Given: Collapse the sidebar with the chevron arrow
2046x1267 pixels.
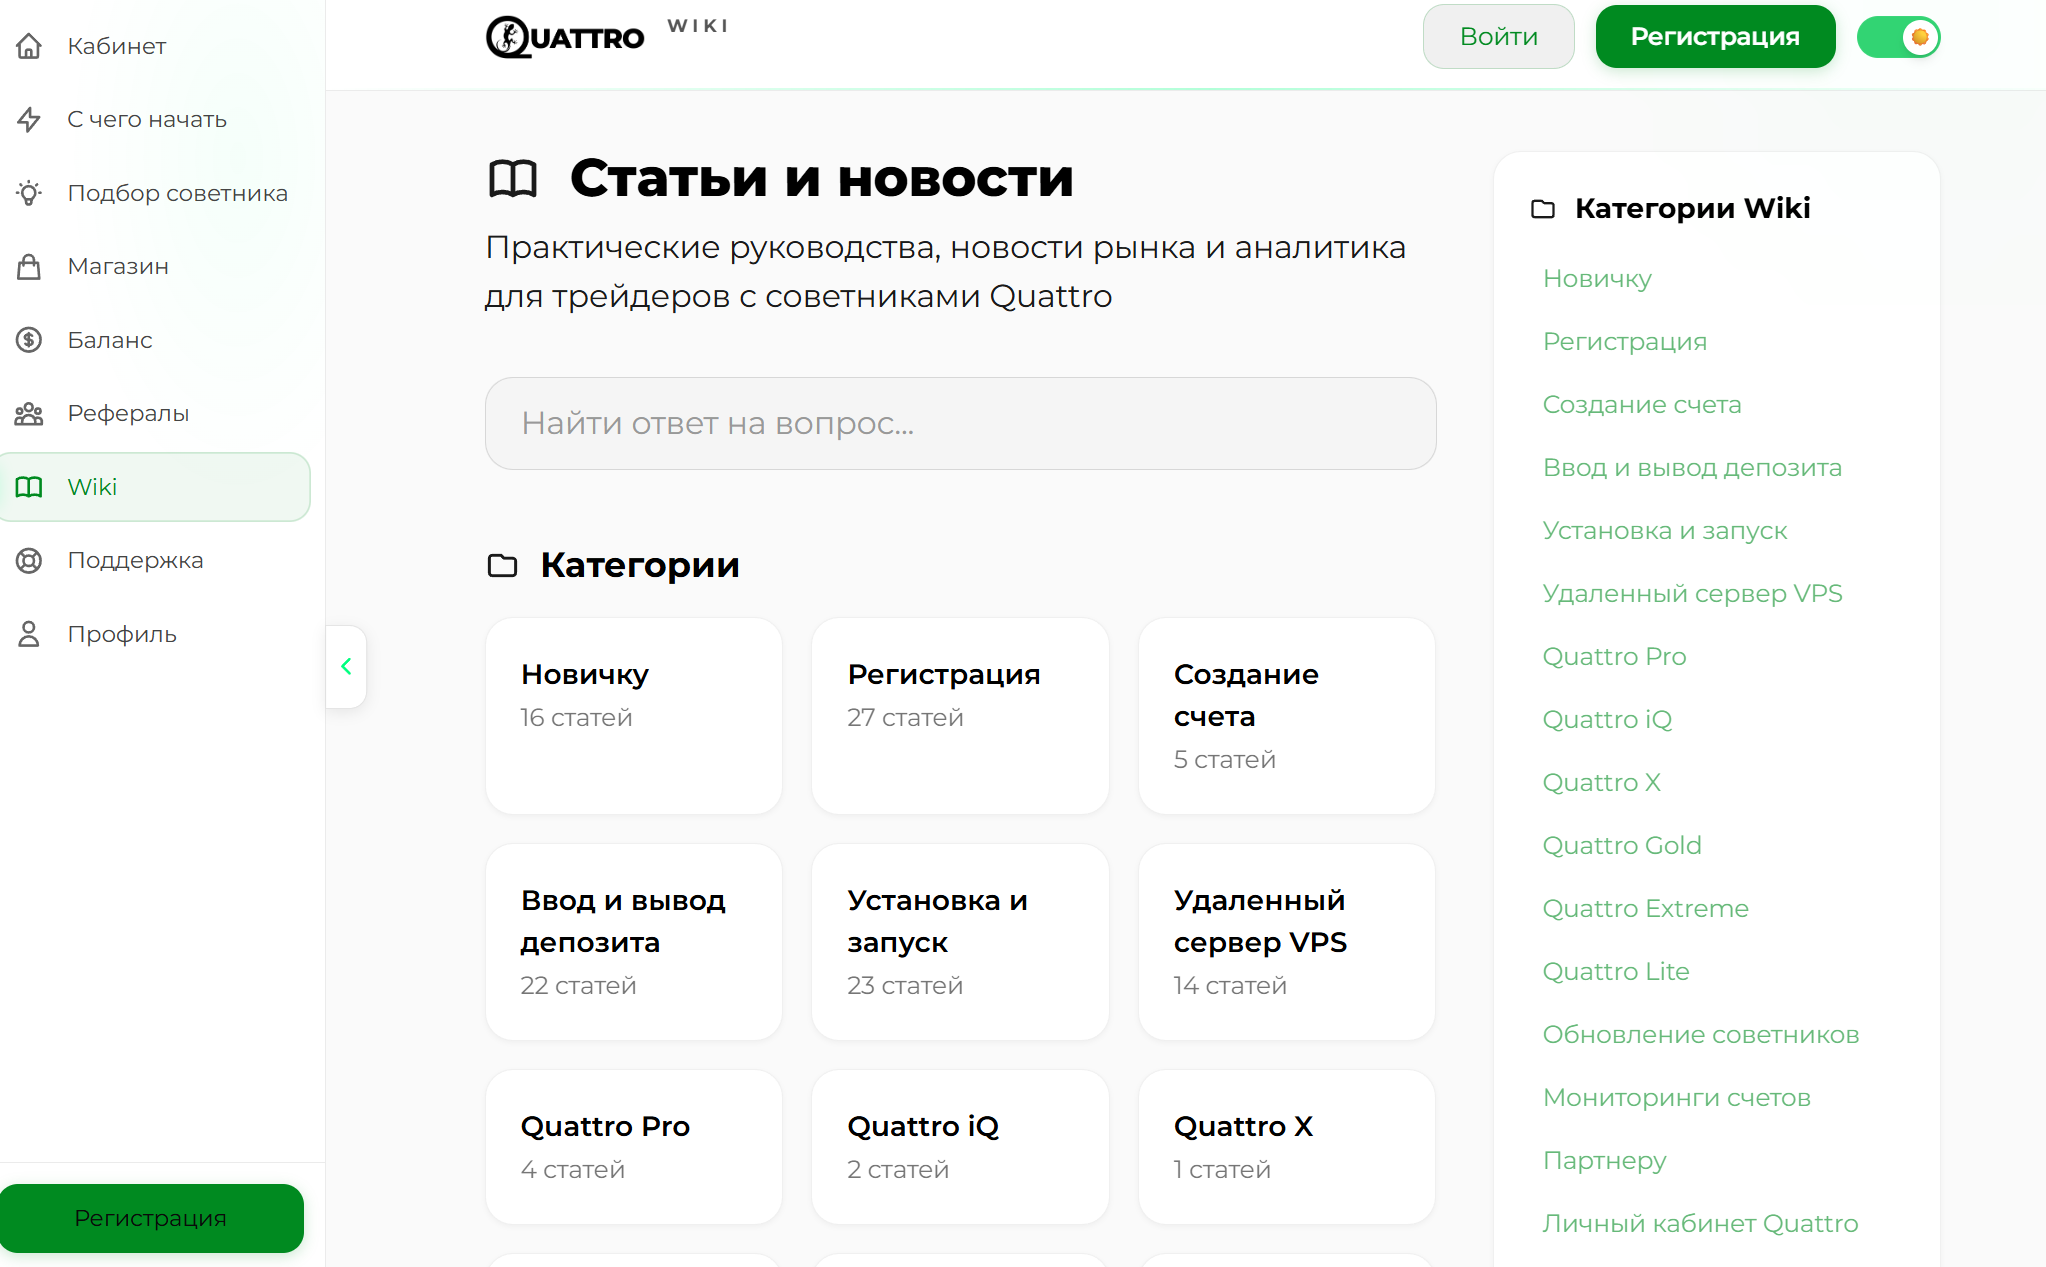Looking at the screenshot, I should (346, 666).
